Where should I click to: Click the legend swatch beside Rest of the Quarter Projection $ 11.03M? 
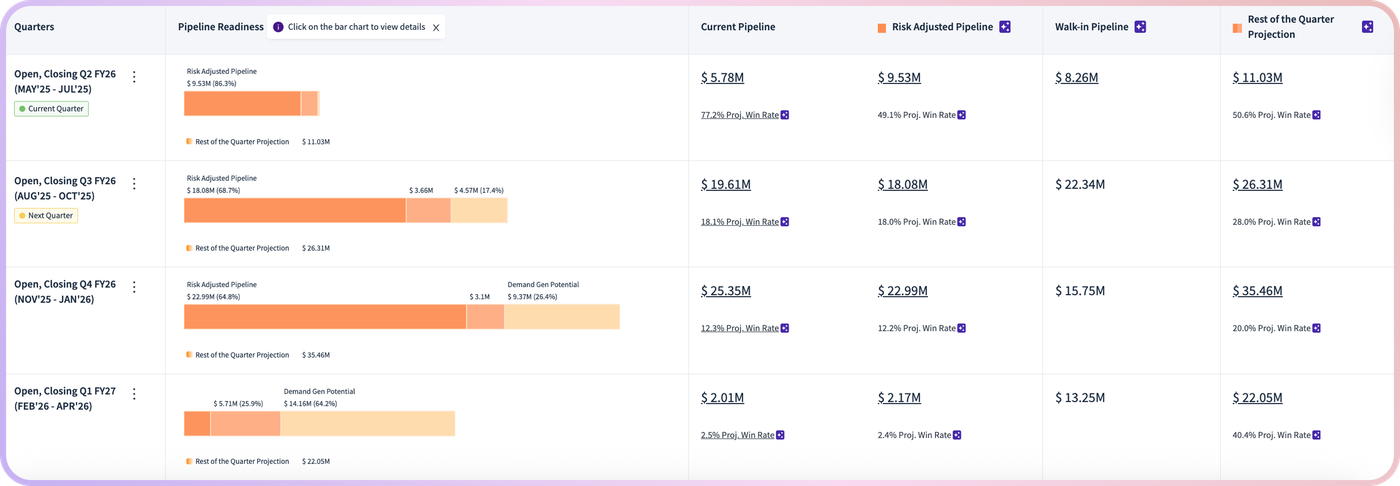(x=189, y=142)
